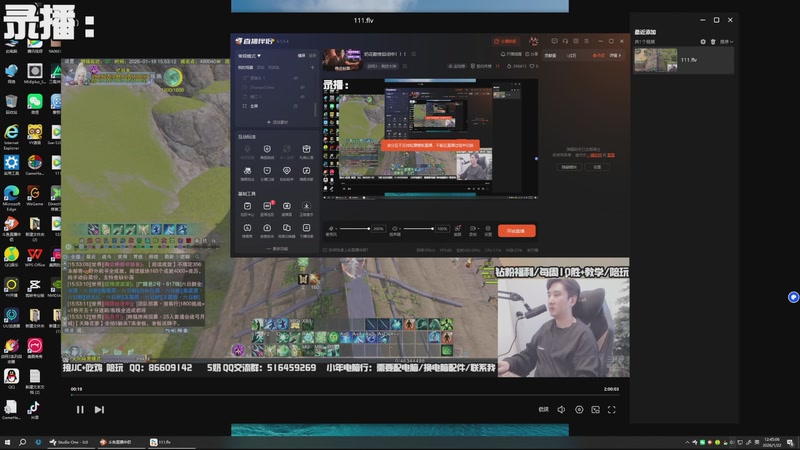Screen dimensions: 800x450
Task: Mute the video player volume
Action: pos(561,410)
